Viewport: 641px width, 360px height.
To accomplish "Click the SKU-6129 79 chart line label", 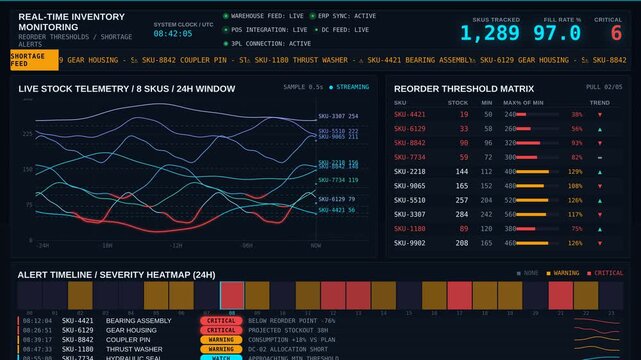I will (336, 199).
